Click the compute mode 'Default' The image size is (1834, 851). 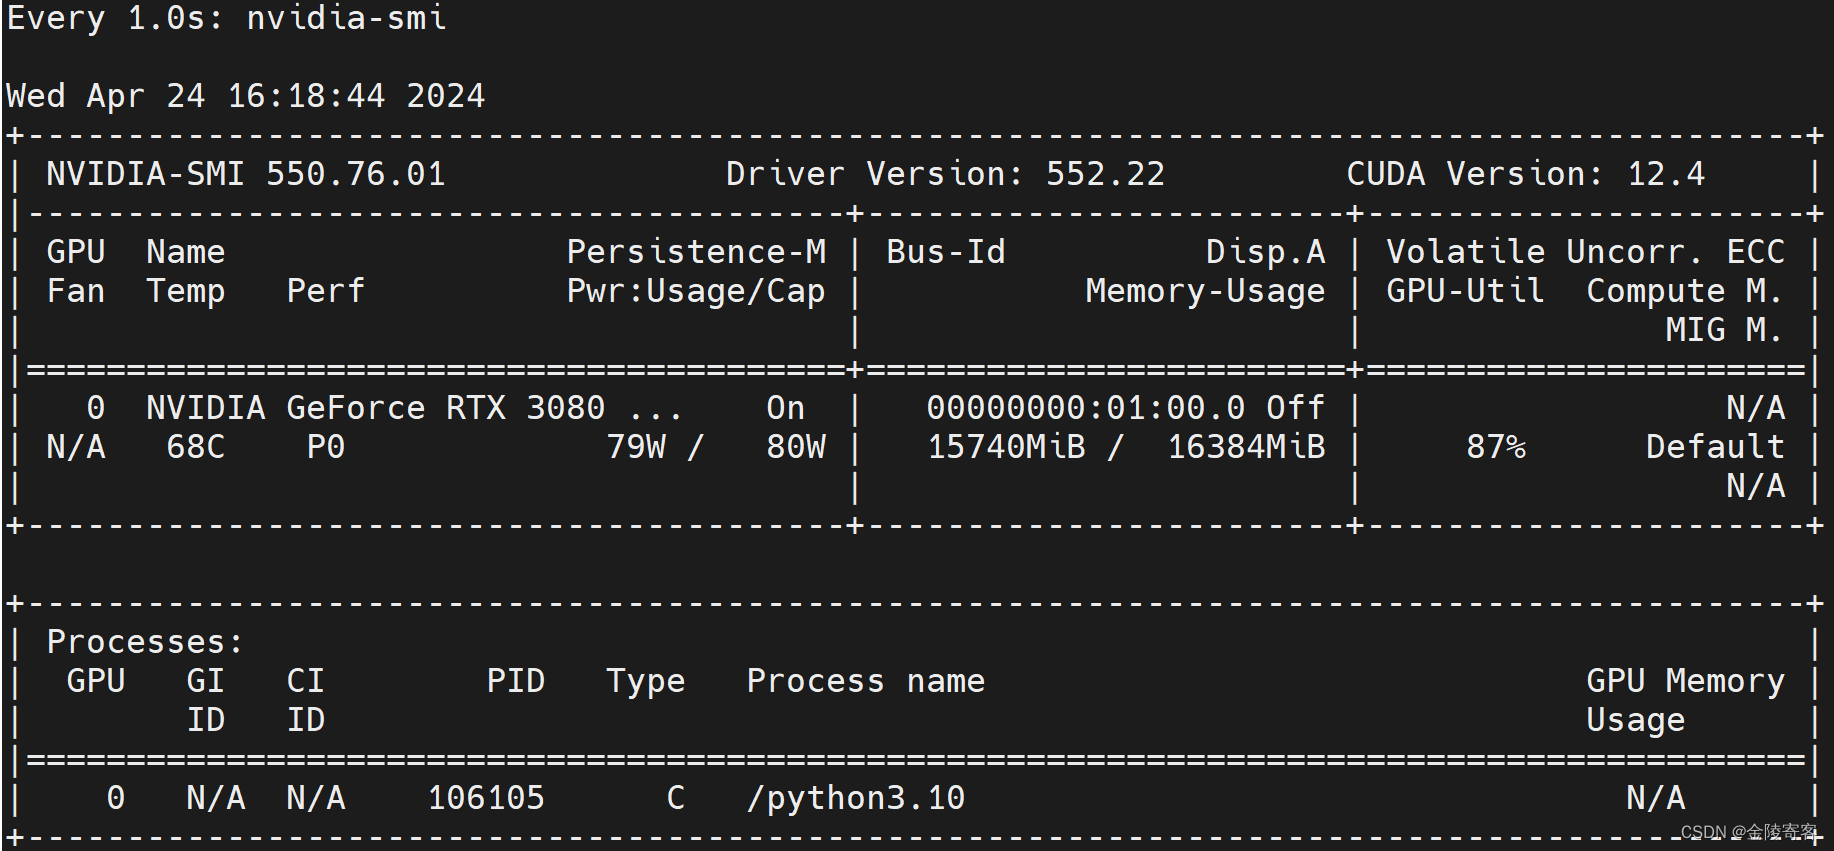click(x=1716, y=447)
